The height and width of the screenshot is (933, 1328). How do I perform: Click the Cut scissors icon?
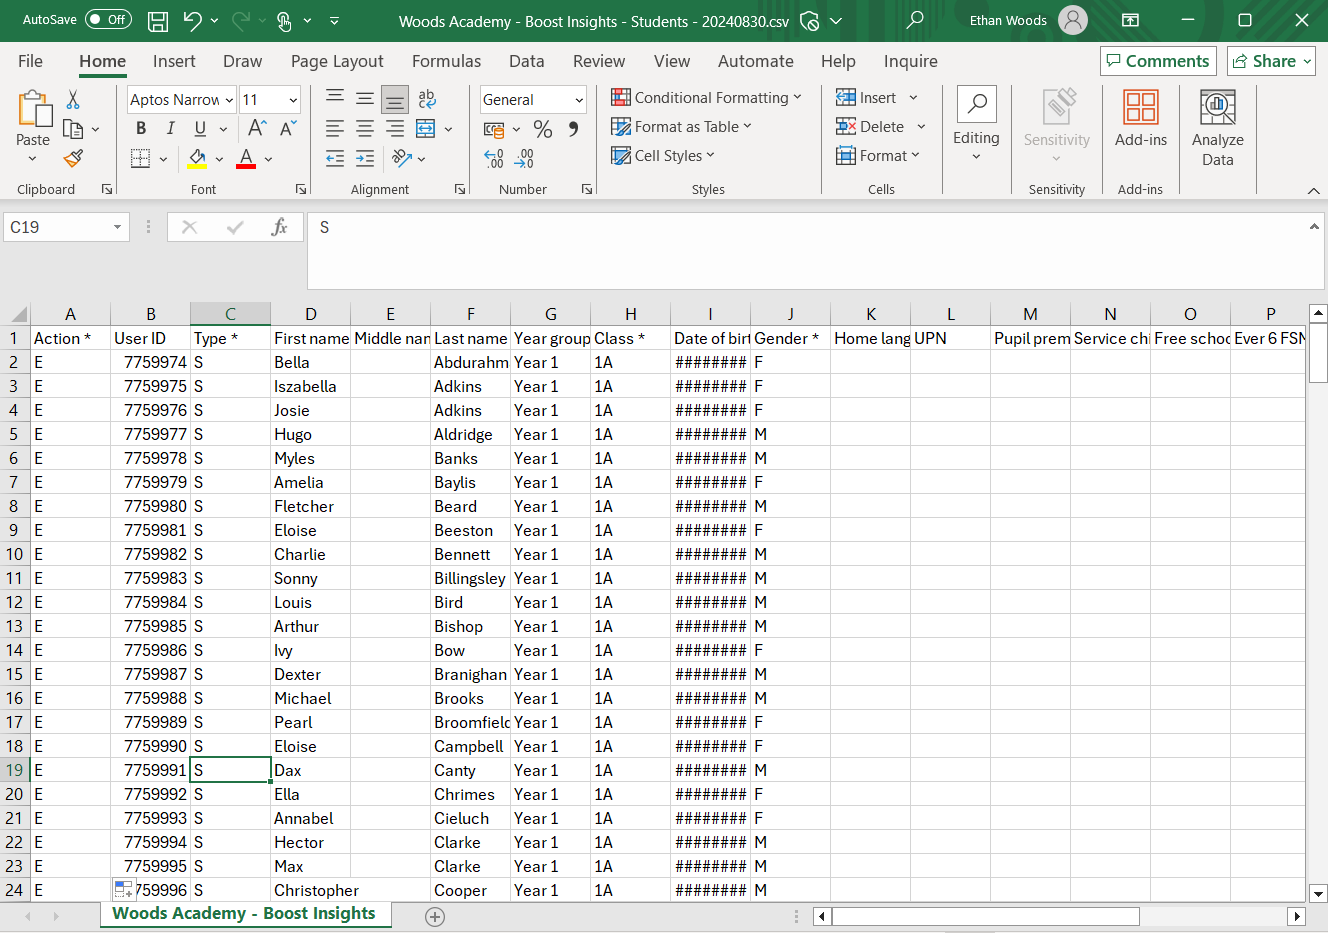(x=73, y=100)
